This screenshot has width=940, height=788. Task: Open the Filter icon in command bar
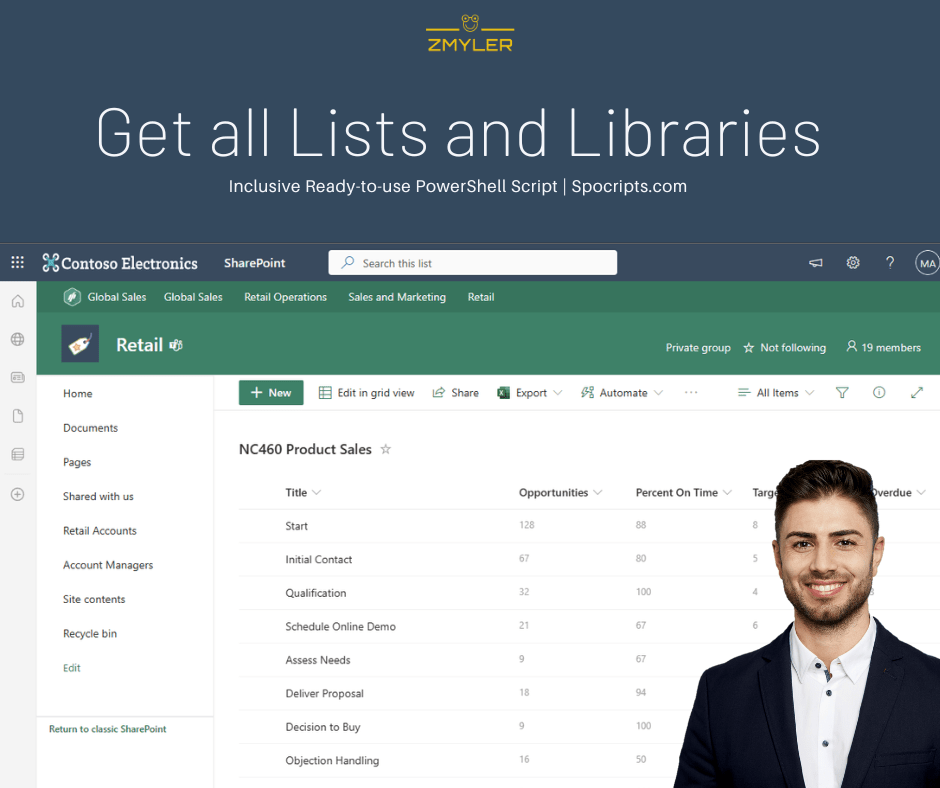coord(845,392)
